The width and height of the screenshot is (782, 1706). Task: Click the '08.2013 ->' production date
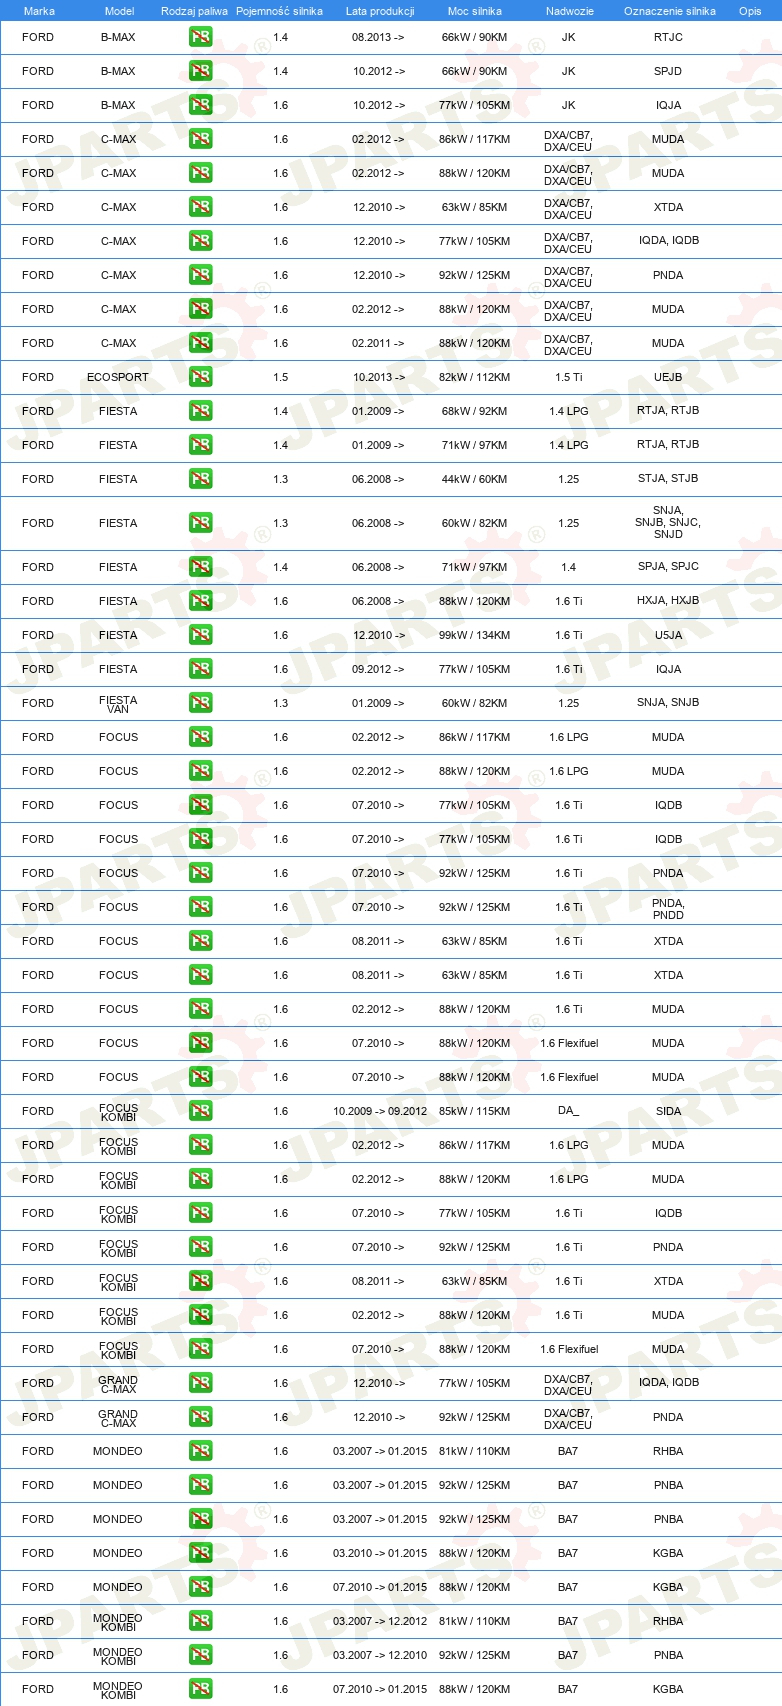coord(378,37)
